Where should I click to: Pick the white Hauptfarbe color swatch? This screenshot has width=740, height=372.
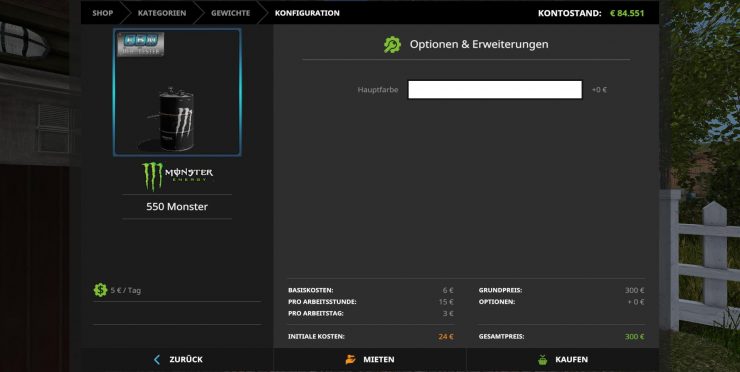(495, 90)
